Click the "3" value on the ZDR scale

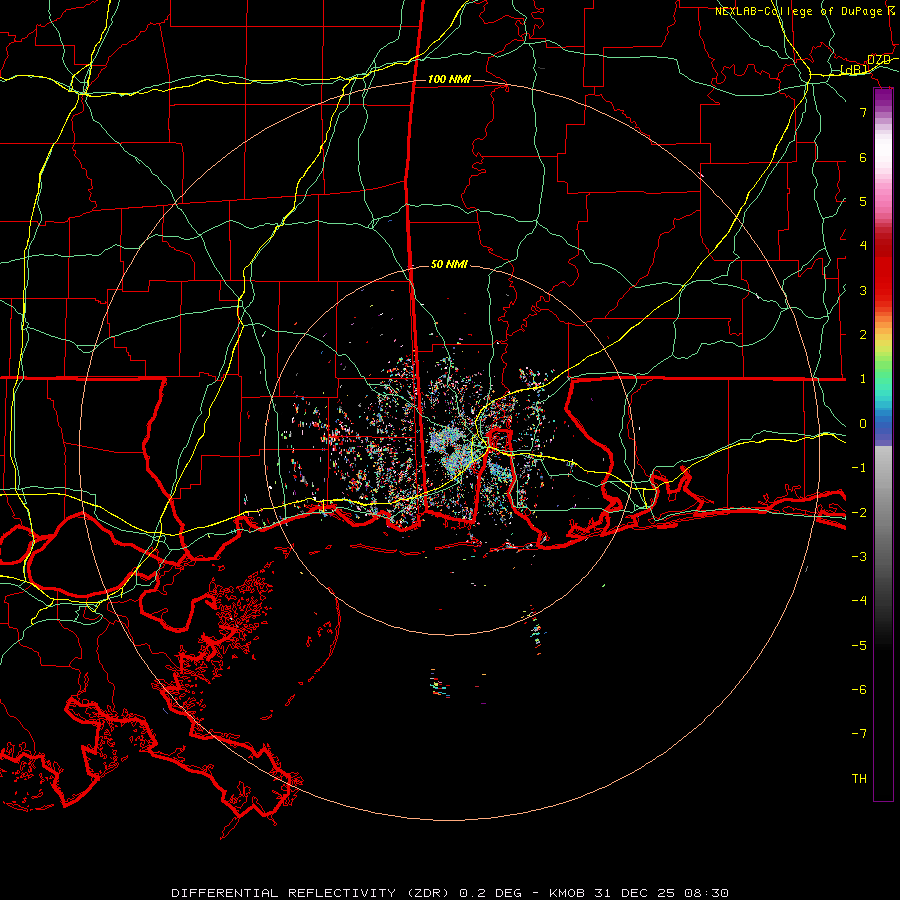[x=863, y=290]
